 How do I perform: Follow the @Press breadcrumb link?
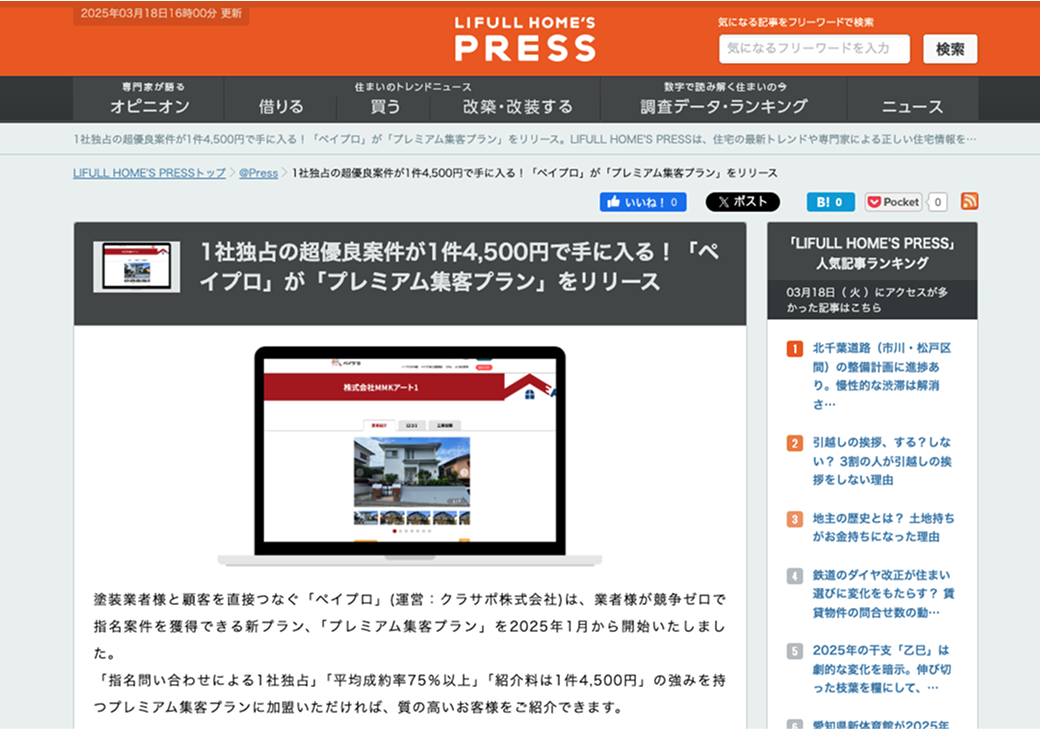258,172
